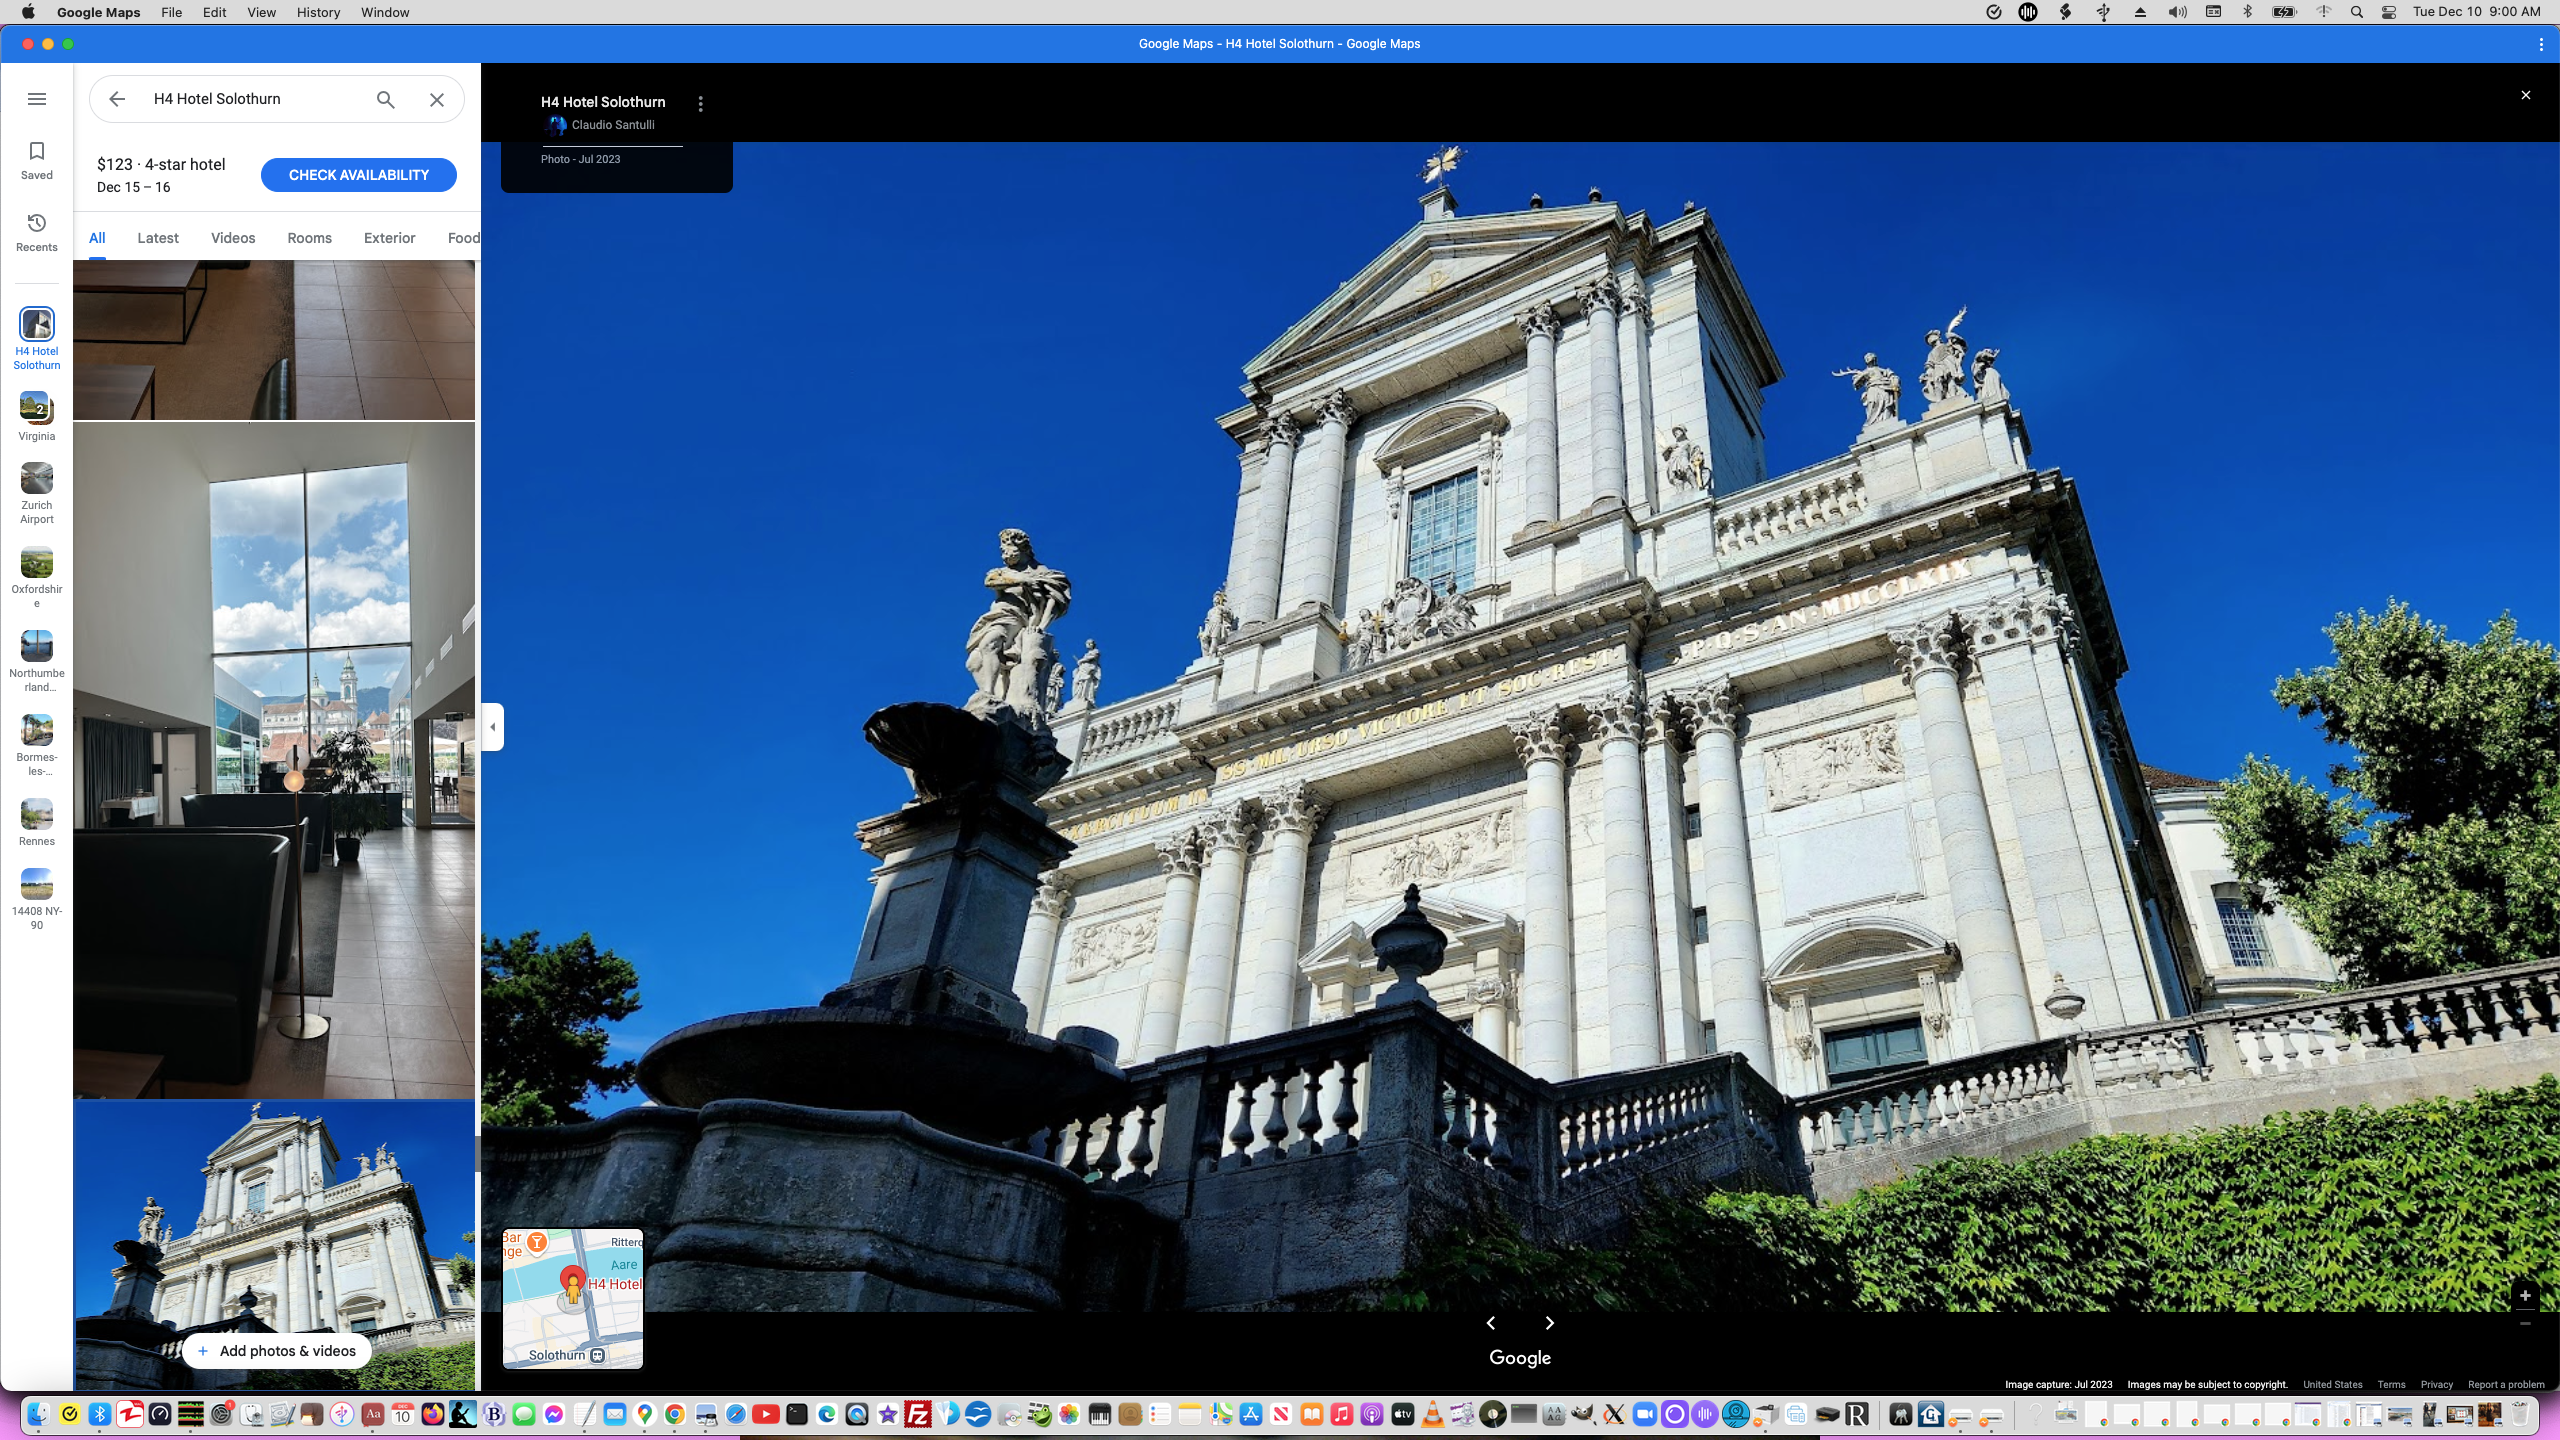Open the Google Maps window kebab menu
This screenshot has height=1440, width=2560.
[x=2541, y=44]
